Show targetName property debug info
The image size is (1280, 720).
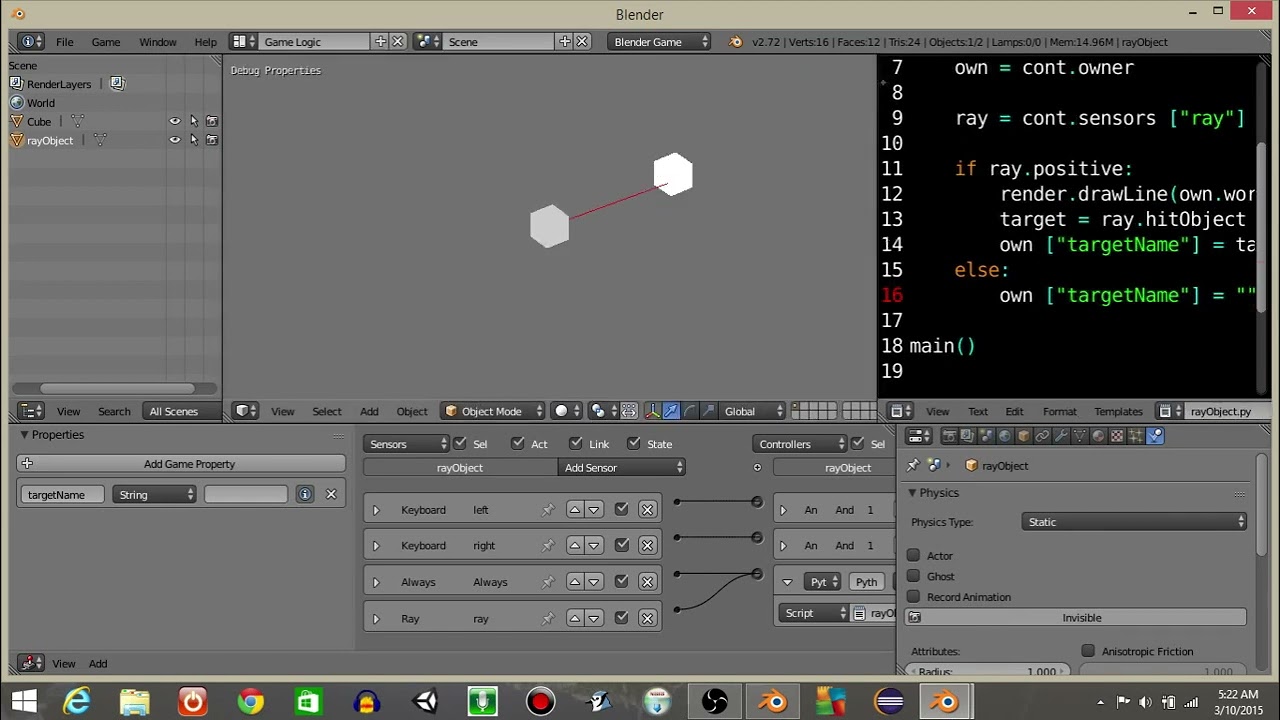pyautogui.click(x=305, y=494)
